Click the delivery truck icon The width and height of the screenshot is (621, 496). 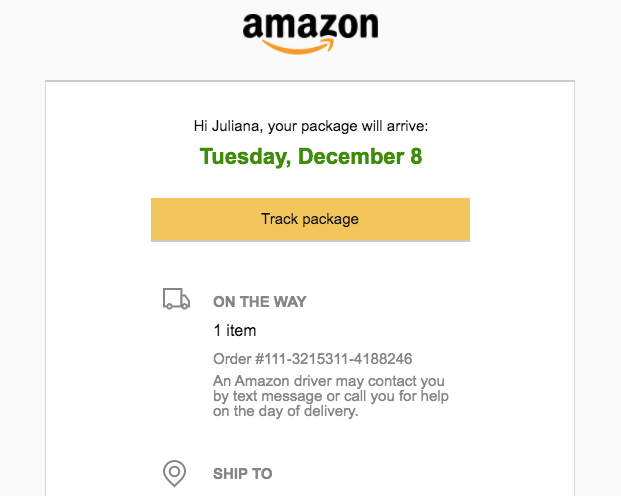[176, 299]
